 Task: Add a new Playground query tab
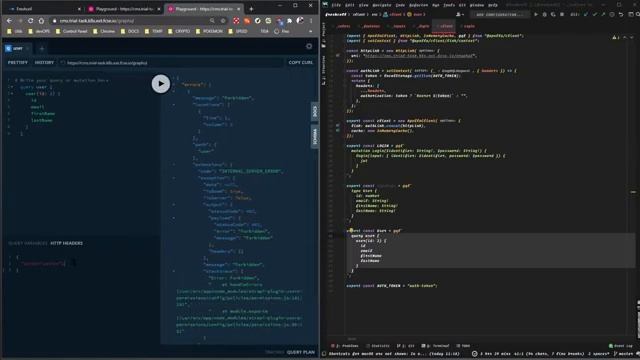[x=42, y=49]
